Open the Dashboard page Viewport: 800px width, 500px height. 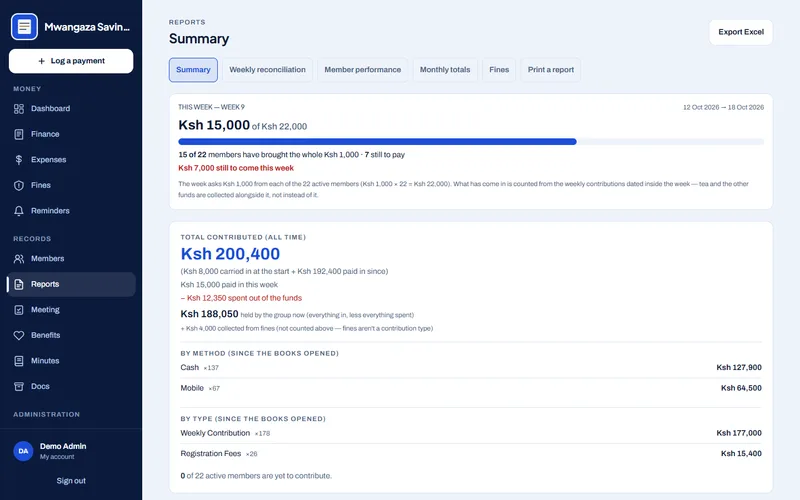(x=71, y=109)
